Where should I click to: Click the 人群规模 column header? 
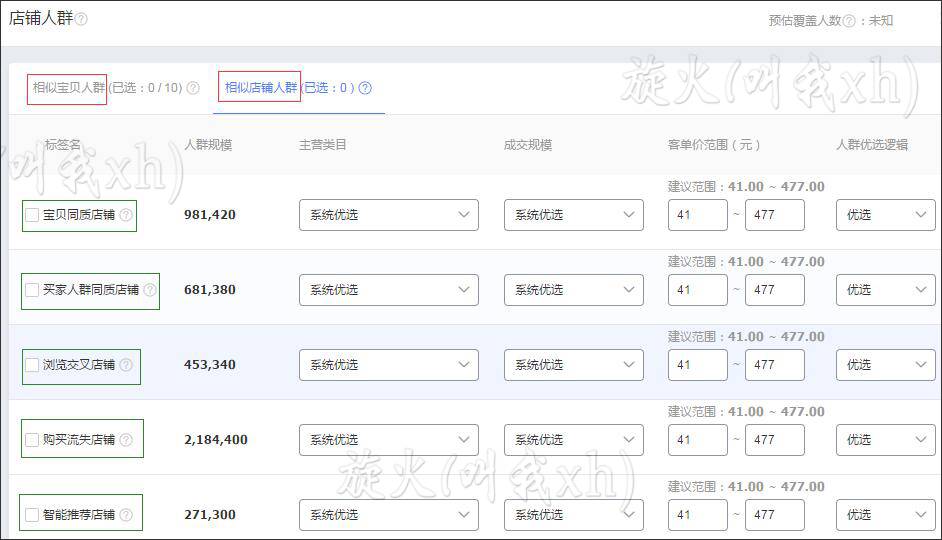click(x=208, y=145)
